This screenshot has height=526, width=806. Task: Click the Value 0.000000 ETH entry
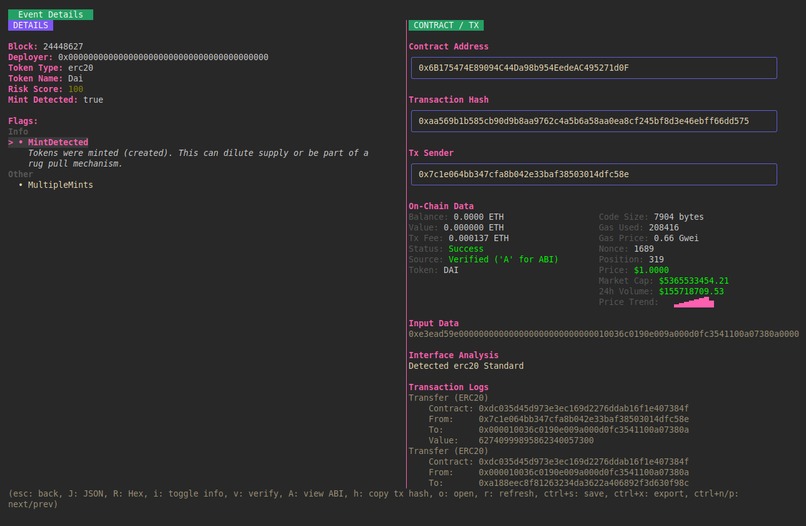[x=473, y=227]
